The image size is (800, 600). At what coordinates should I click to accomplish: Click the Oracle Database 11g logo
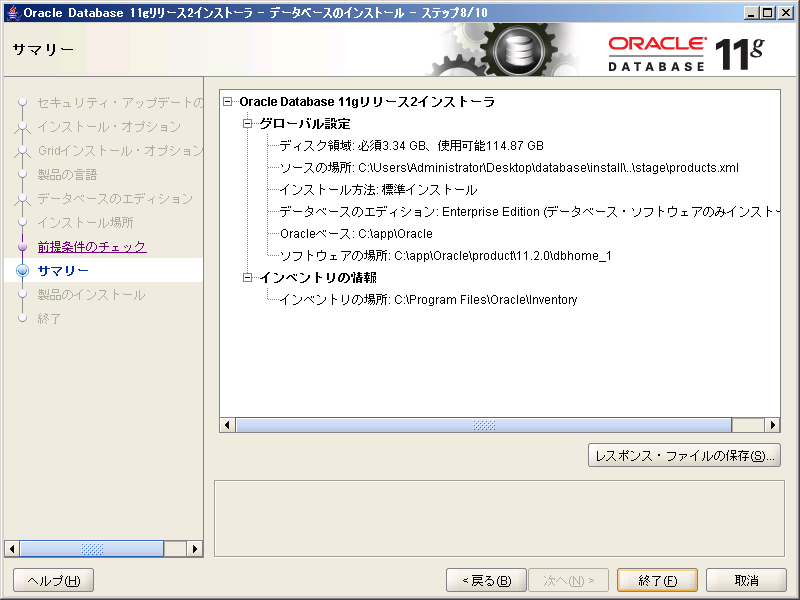point(684,53)
